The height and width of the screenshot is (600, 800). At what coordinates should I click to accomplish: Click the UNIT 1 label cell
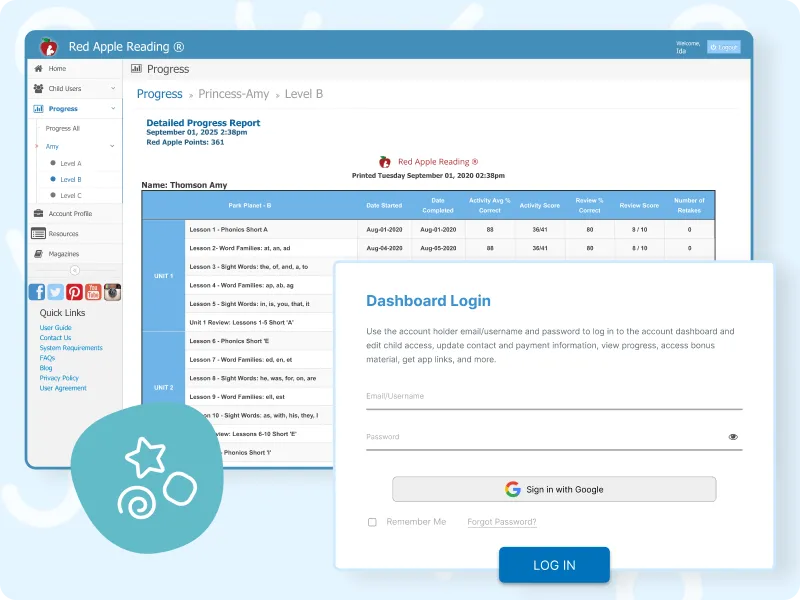[163, 276]
